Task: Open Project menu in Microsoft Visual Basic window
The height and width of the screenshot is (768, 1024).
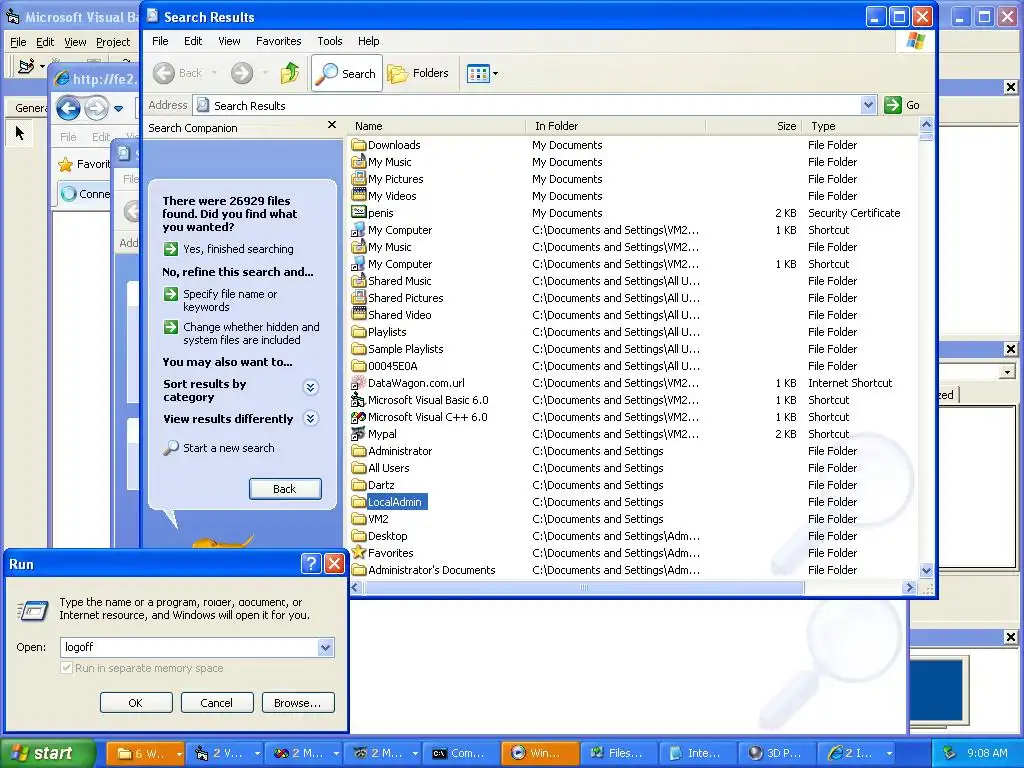Action: [x=113, y=42]
